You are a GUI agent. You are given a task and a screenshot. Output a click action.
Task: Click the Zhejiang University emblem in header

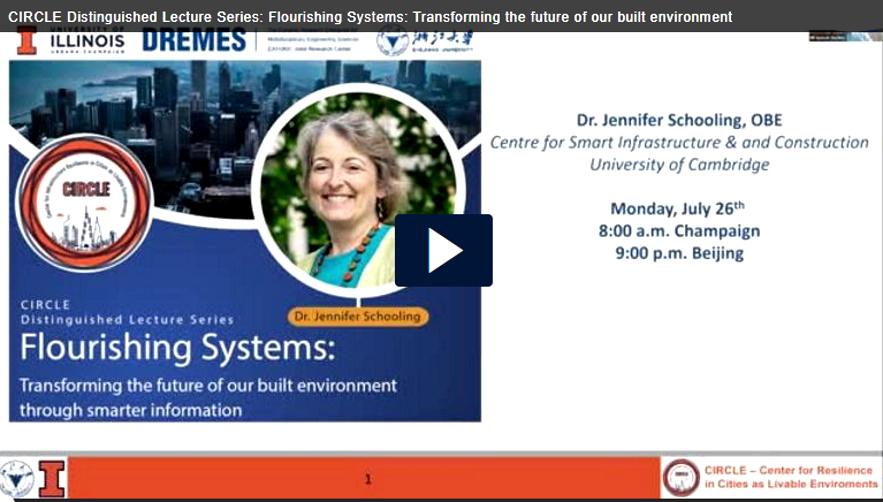(392, 42)
